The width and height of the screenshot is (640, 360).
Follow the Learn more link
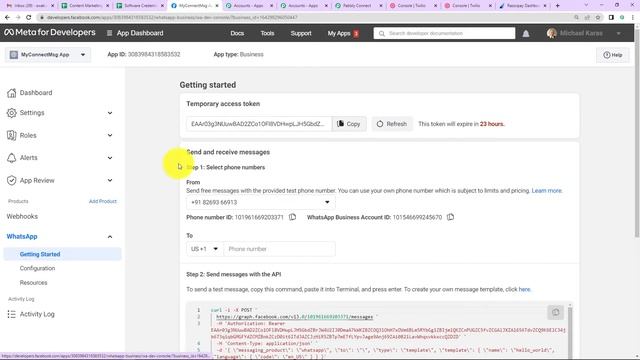(547, 191)
